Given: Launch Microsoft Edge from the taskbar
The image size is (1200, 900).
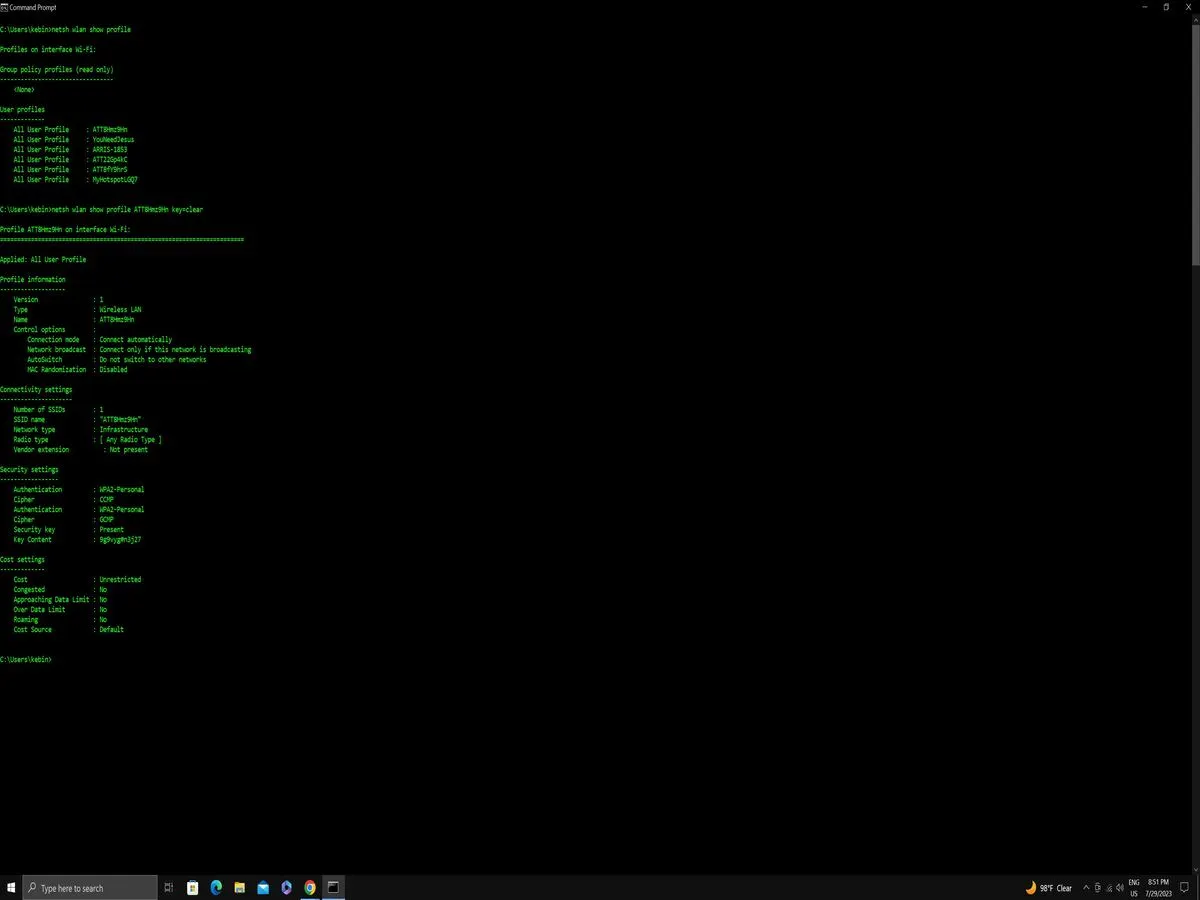Looking at the screenshot, I should click(x=216, y=887).
